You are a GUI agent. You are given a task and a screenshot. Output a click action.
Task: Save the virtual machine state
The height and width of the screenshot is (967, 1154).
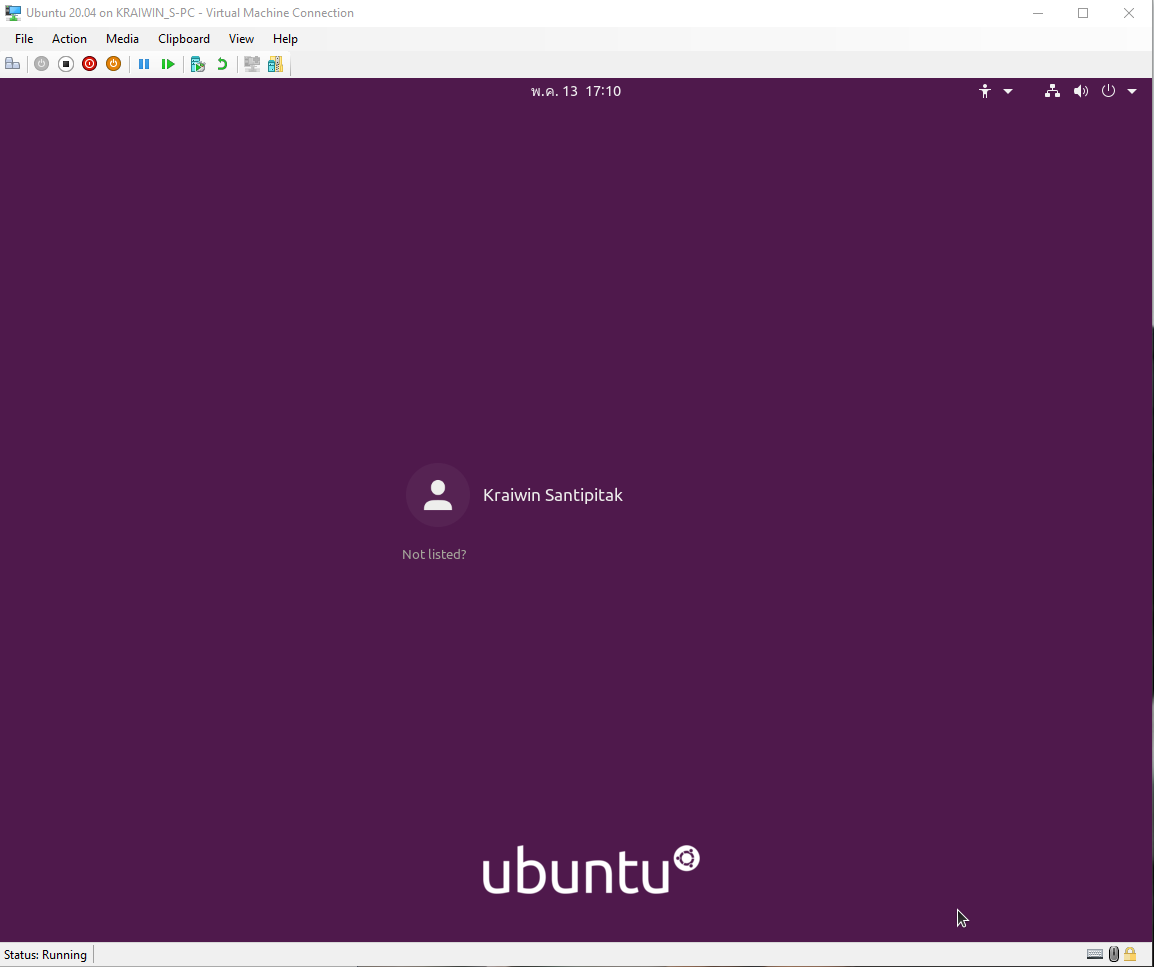click(x=113, y=63)
